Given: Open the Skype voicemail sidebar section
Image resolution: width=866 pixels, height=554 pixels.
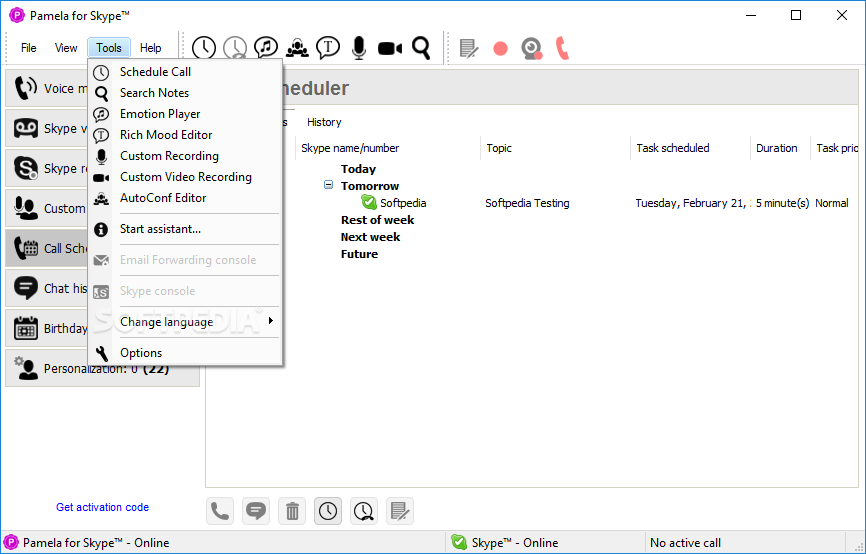Looking at the screenshot, I should [x=47, y=128].
